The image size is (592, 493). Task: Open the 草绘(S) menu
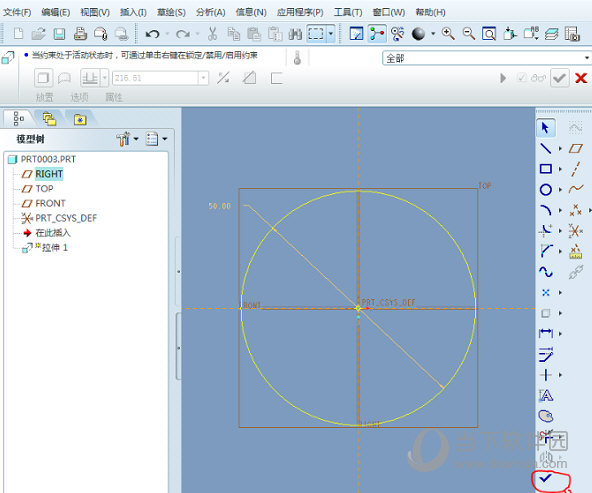[x=171, y=12]
